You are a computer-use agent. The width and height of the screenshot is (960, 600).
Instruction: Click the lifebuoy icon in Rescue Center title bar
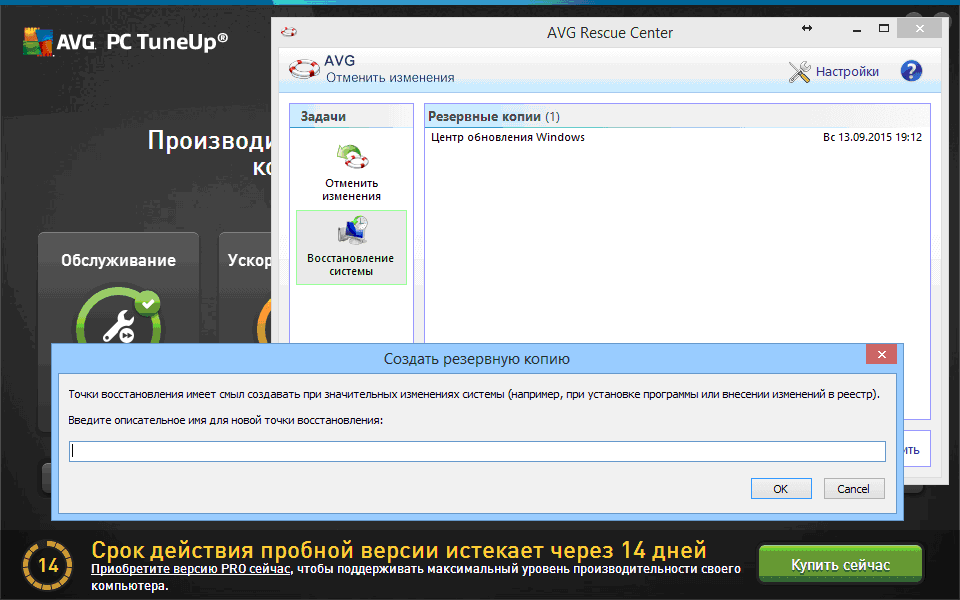(x=289, y=32)
